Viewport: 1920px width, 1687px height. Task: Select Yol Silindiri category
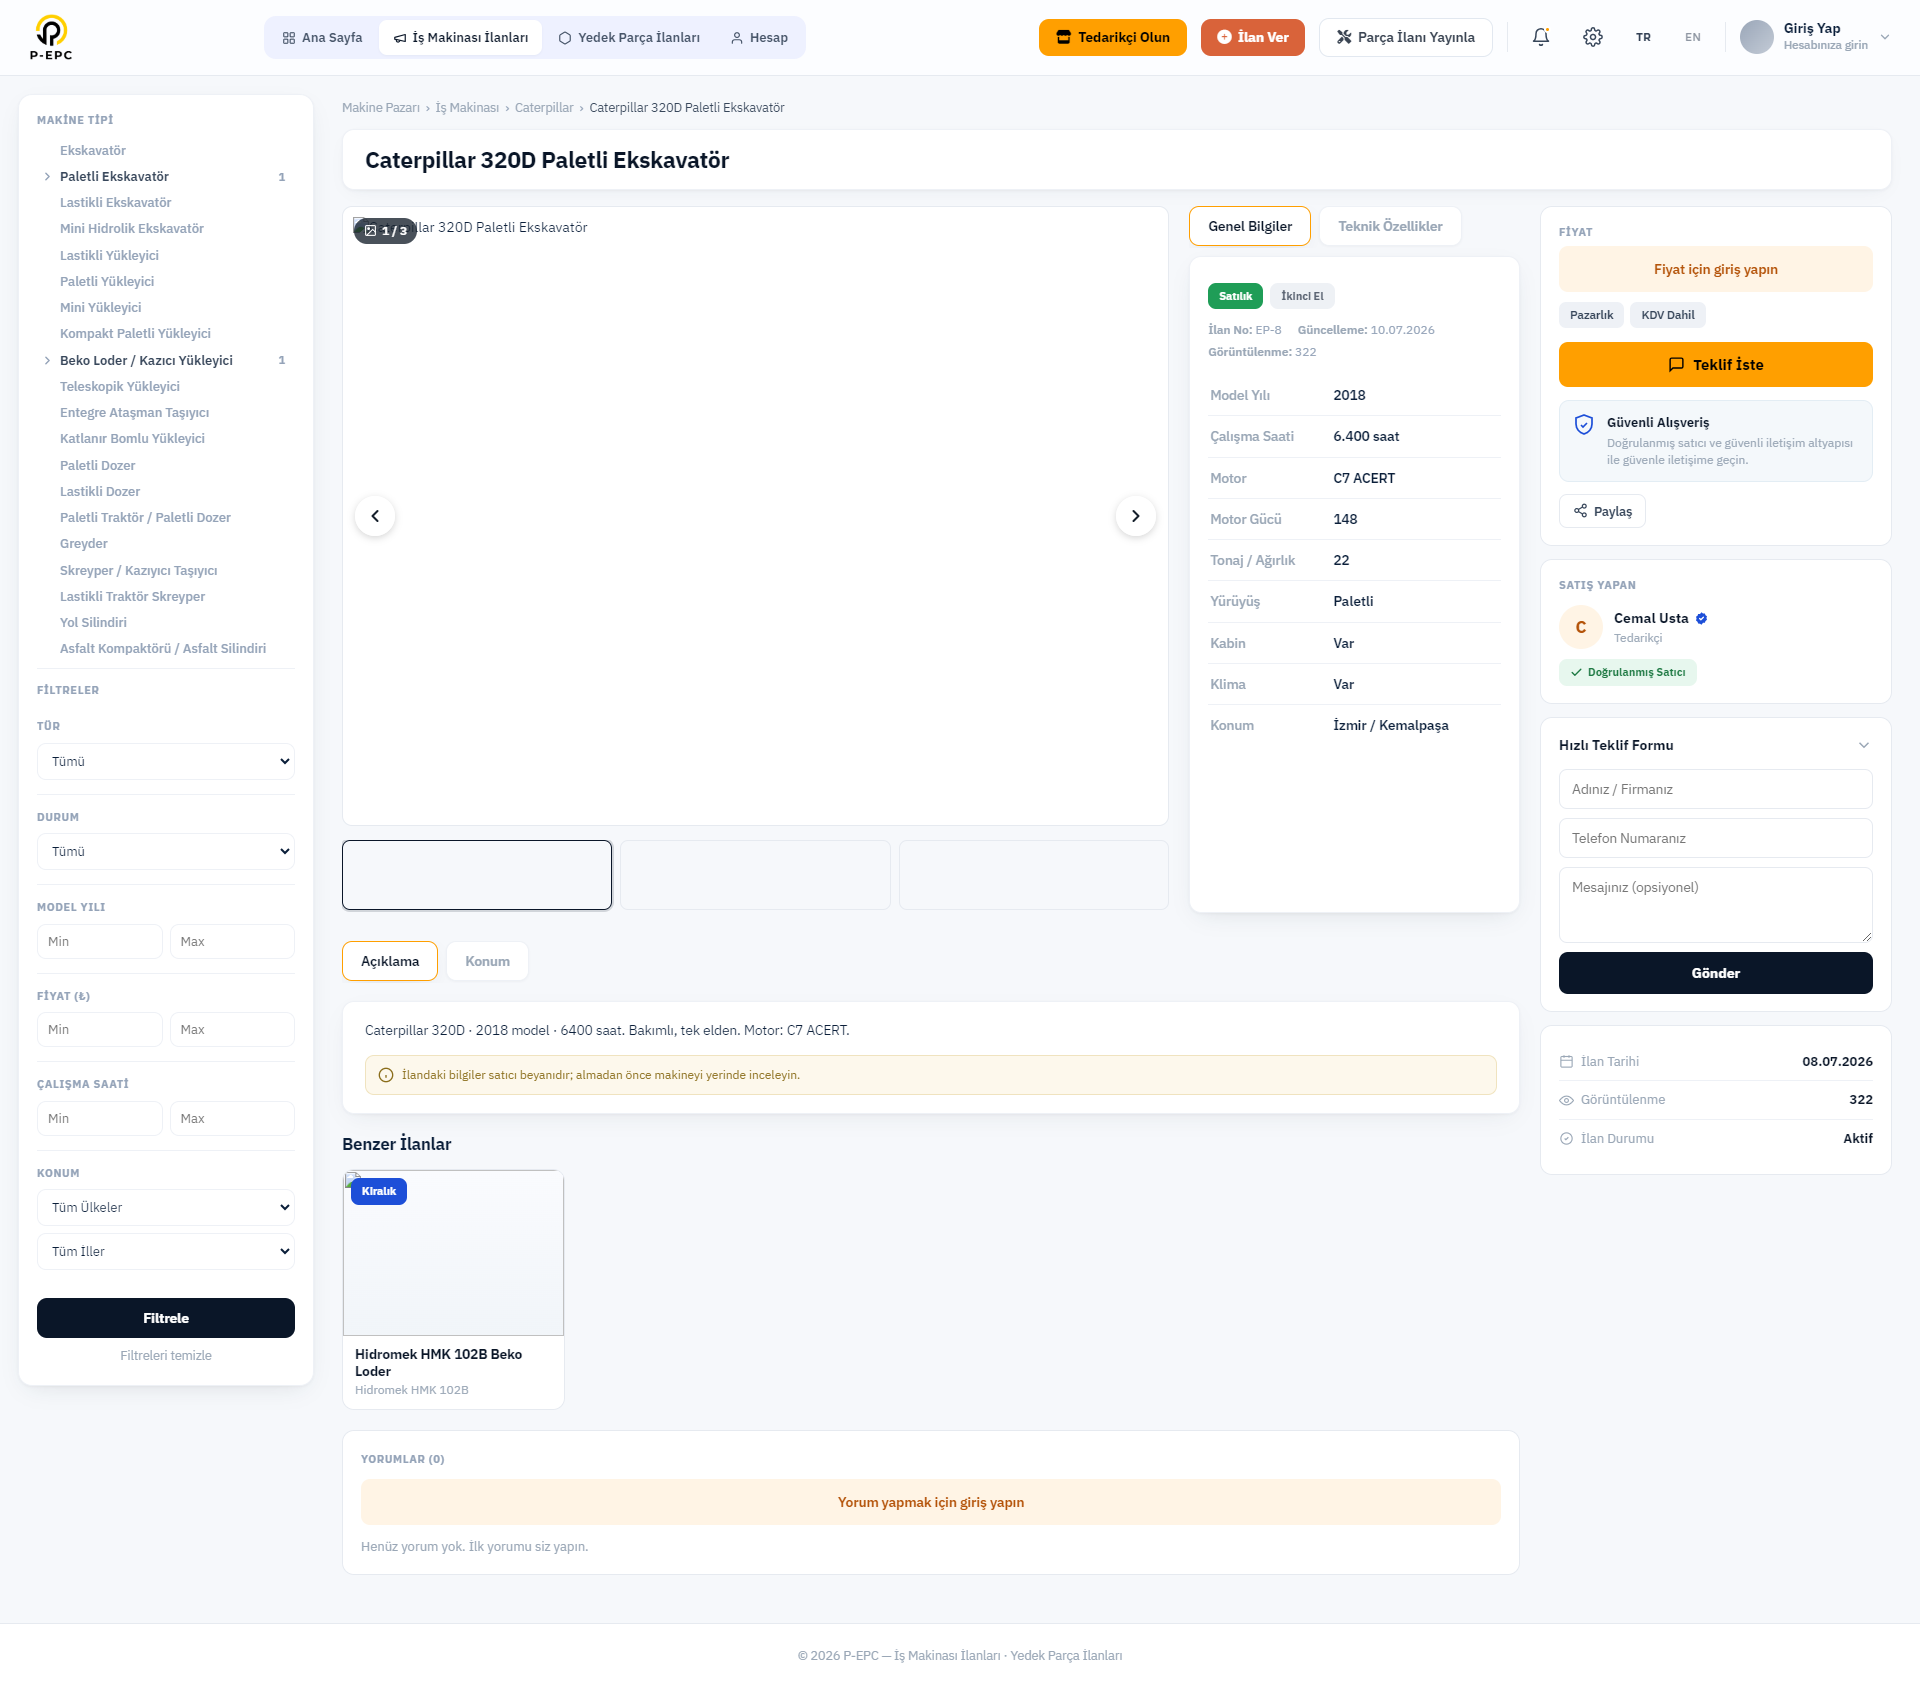(x=93, y=623)
